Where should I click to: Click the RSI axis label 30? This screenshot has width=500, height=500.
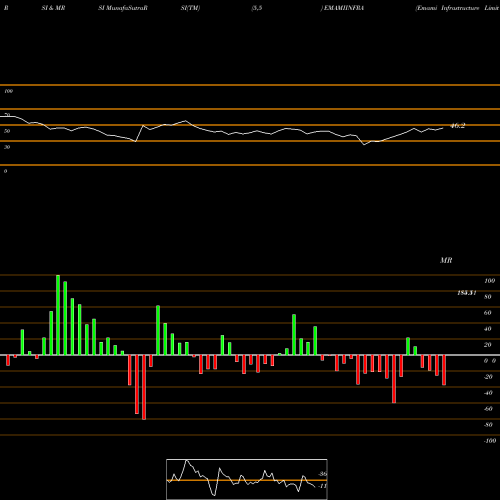pos(7,147)
